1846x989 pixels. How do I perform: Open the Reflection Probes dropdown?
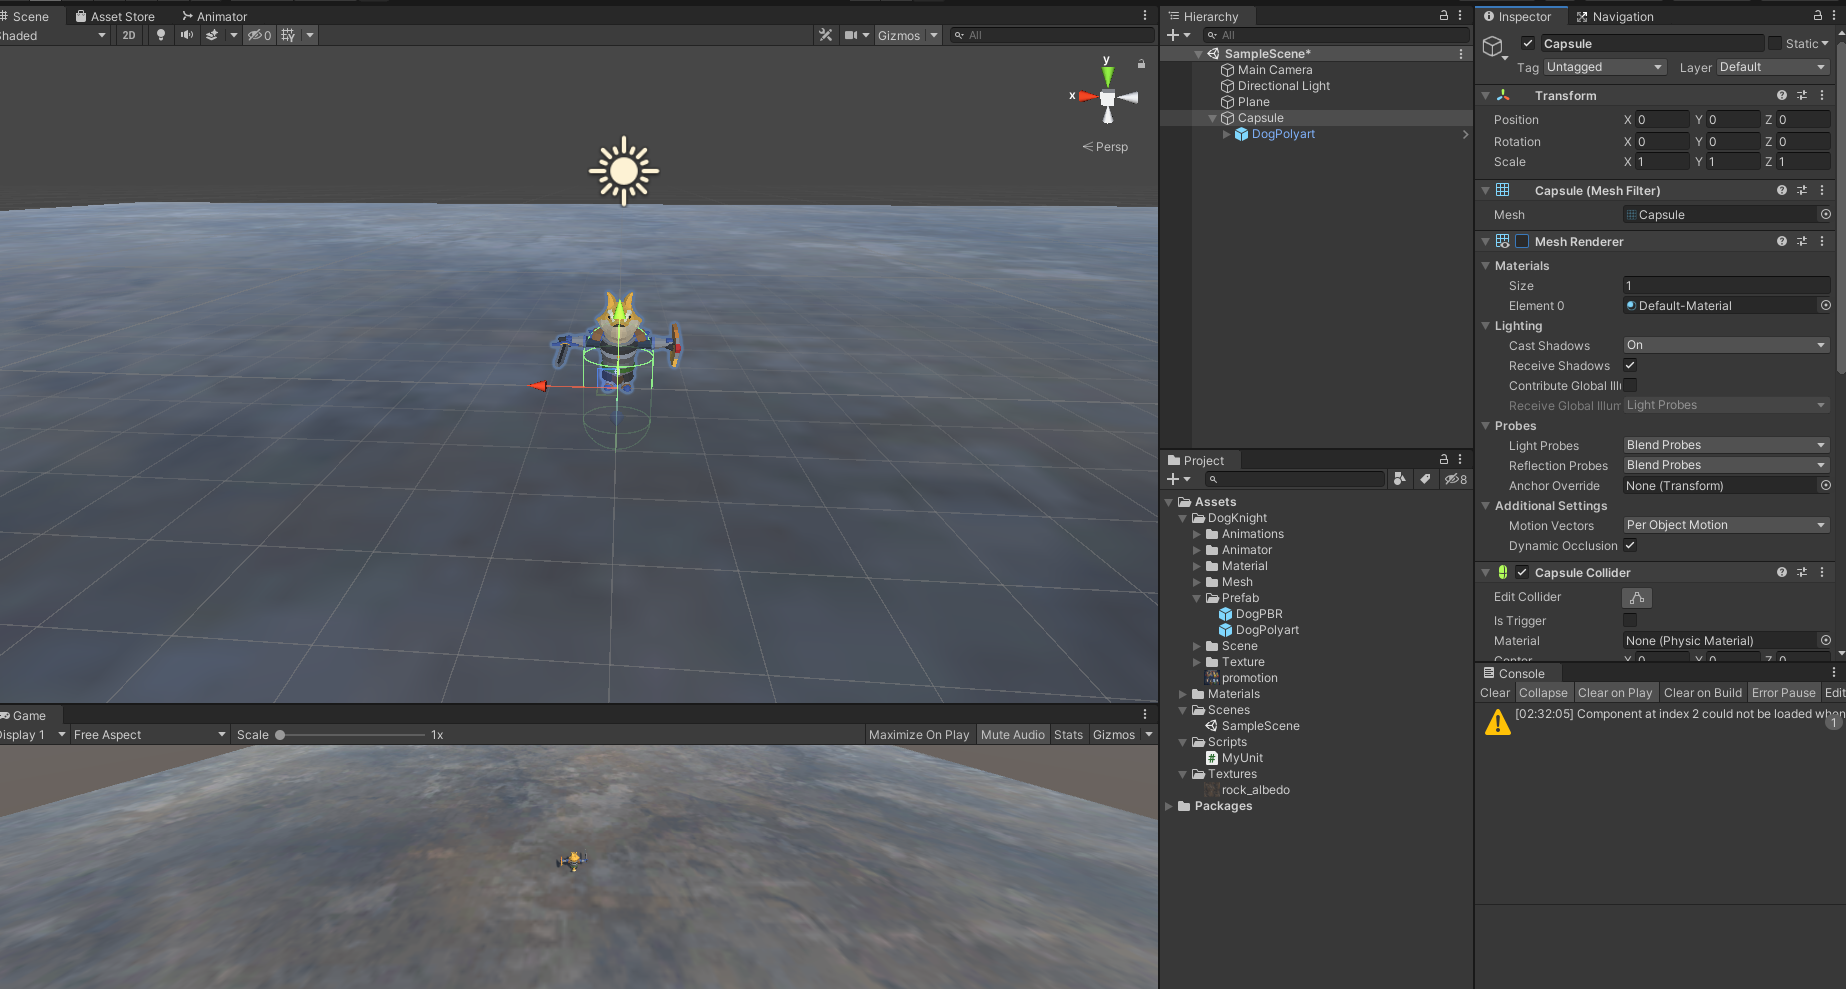(1726, 465)
